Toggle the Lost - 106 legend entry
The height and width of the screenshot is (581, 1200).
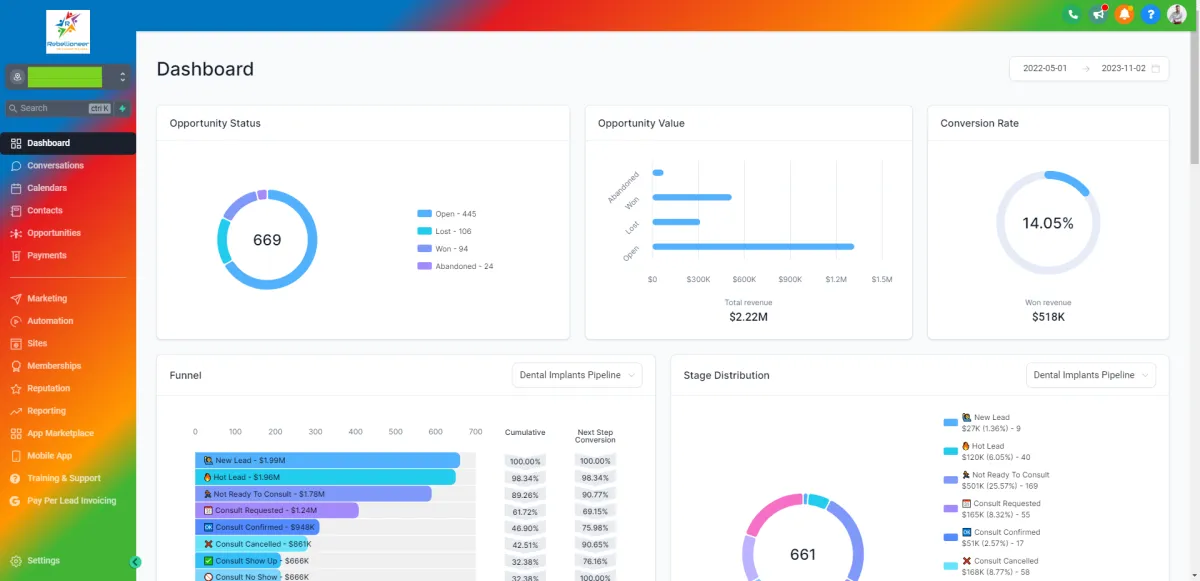pyautogui.click(x=444, y=232)
